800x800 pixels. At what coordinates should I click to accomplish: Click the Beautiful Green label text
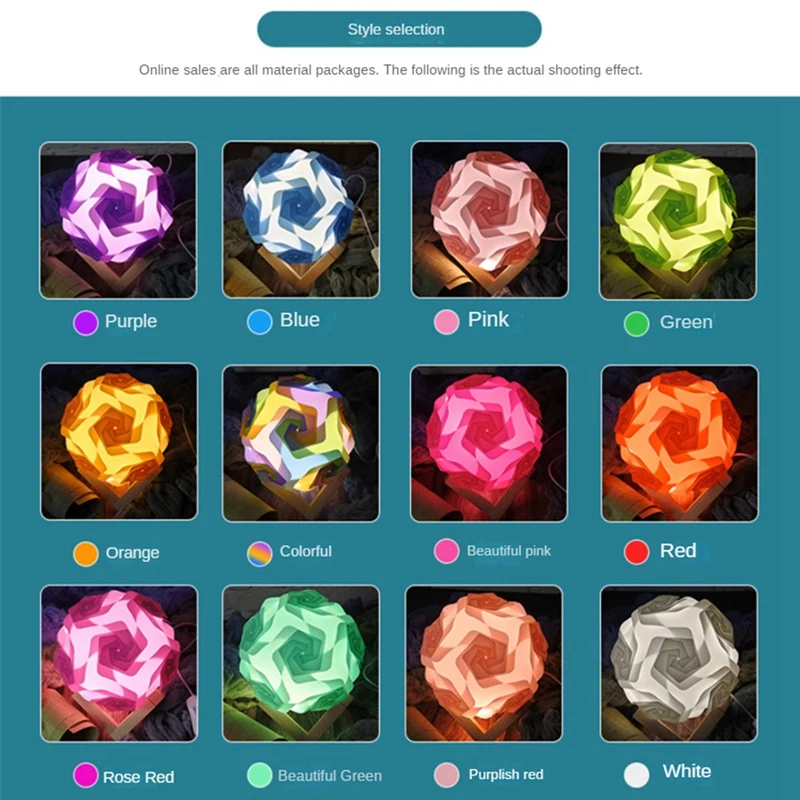pos(330,776)
